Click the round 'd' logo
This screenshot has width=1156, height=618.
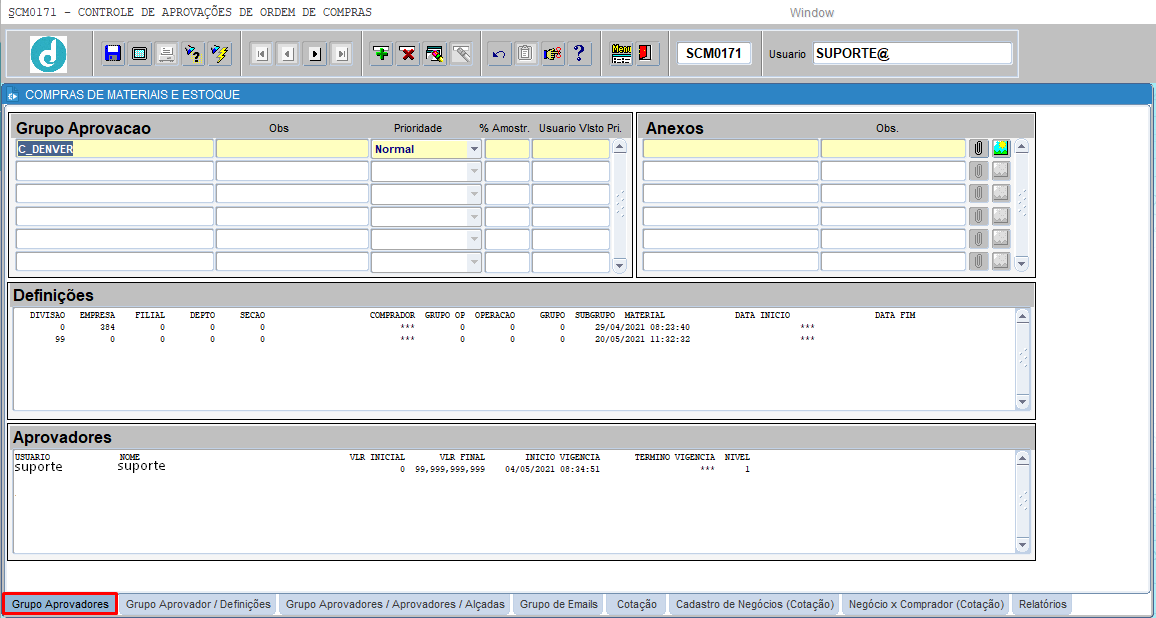[49, 54]
